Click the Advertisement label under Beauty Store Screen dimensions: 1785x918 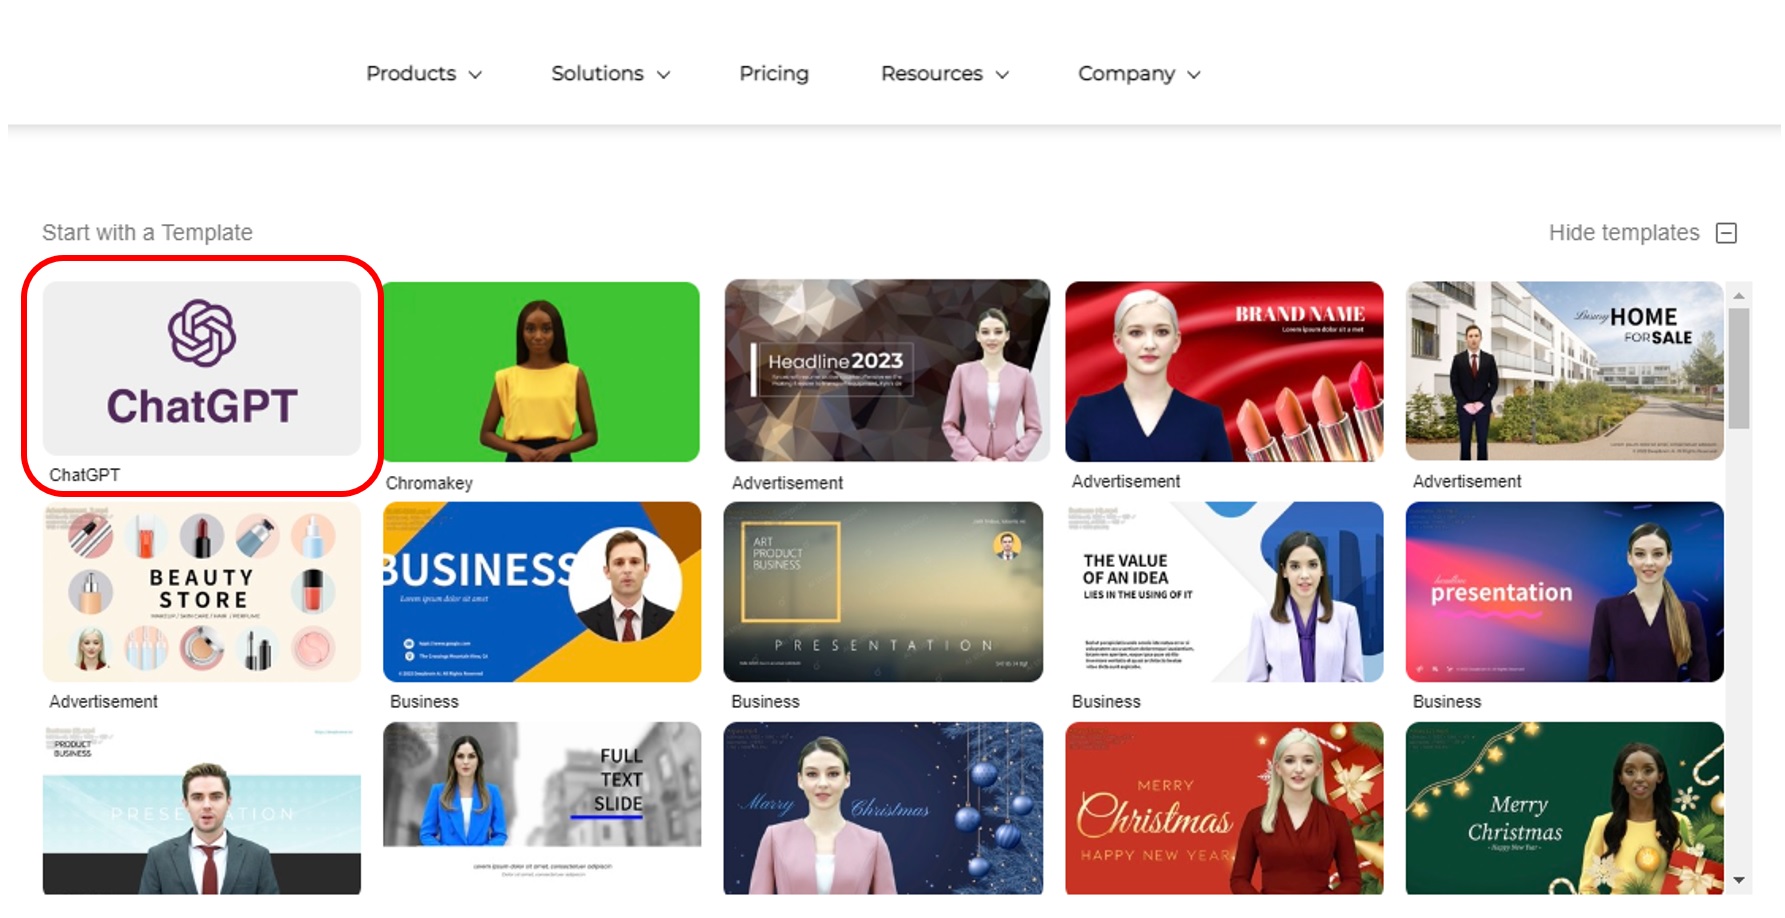click(x=104, y=702)
